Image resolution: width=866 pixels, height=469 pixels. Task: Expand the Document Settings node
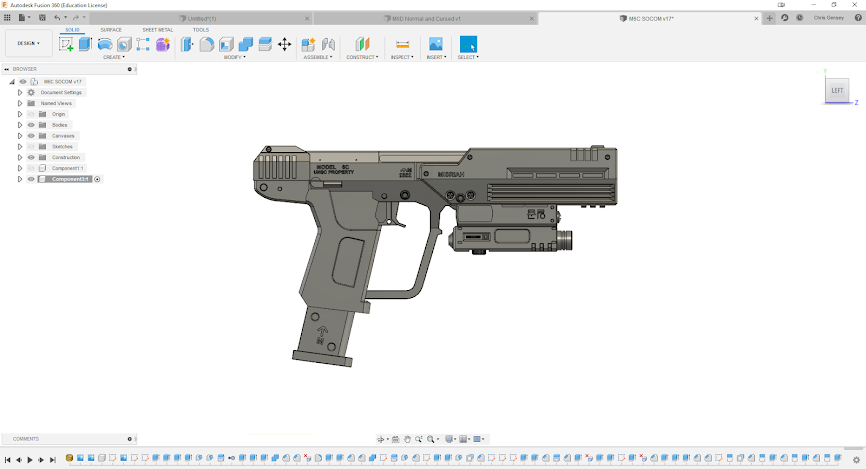click(x=19, y=92)
